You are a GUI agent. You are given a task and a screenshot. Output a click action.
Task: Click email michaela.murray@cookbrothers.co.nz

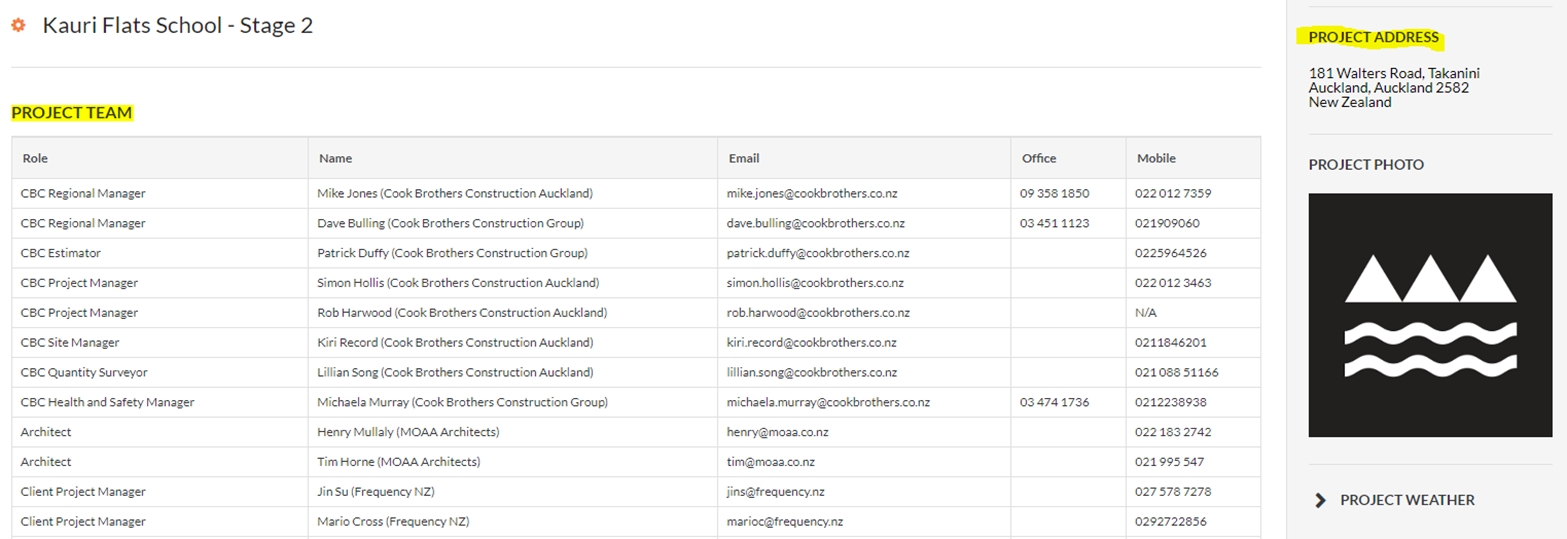[828, 403]
